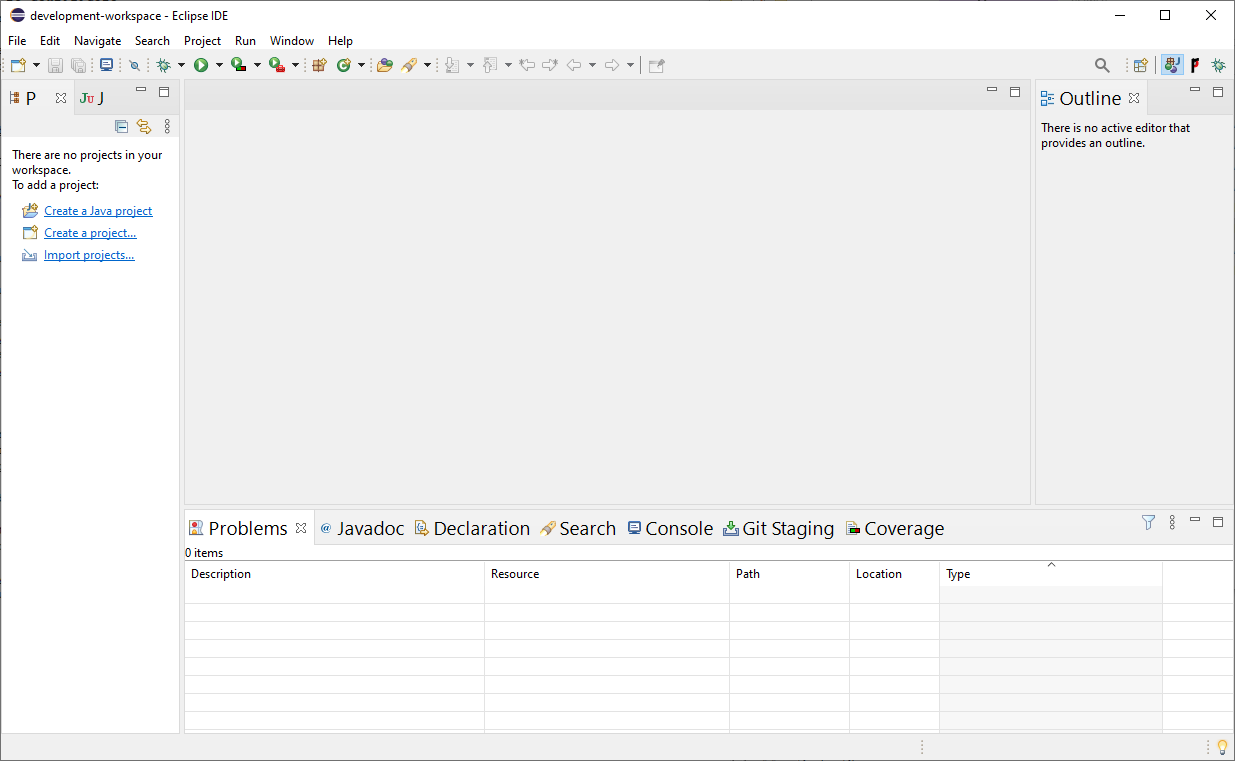Open the Coverage launch dropdown arrow
Screen dimensions: 1235x761
257,65
